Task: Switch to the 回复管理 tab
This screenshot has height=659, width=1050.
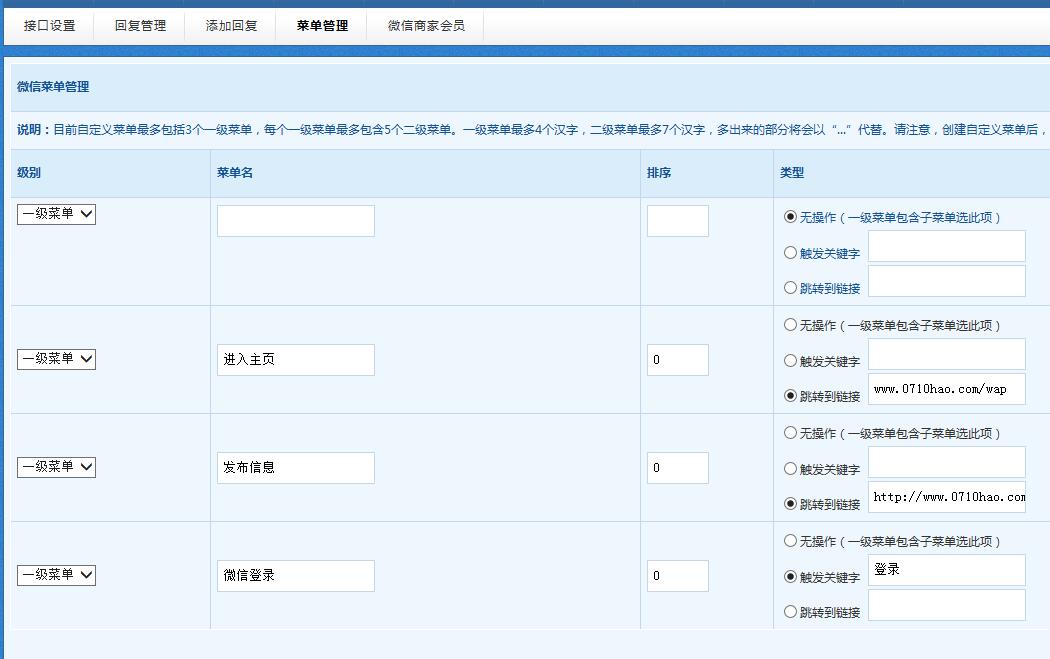Action: (140, 26)
